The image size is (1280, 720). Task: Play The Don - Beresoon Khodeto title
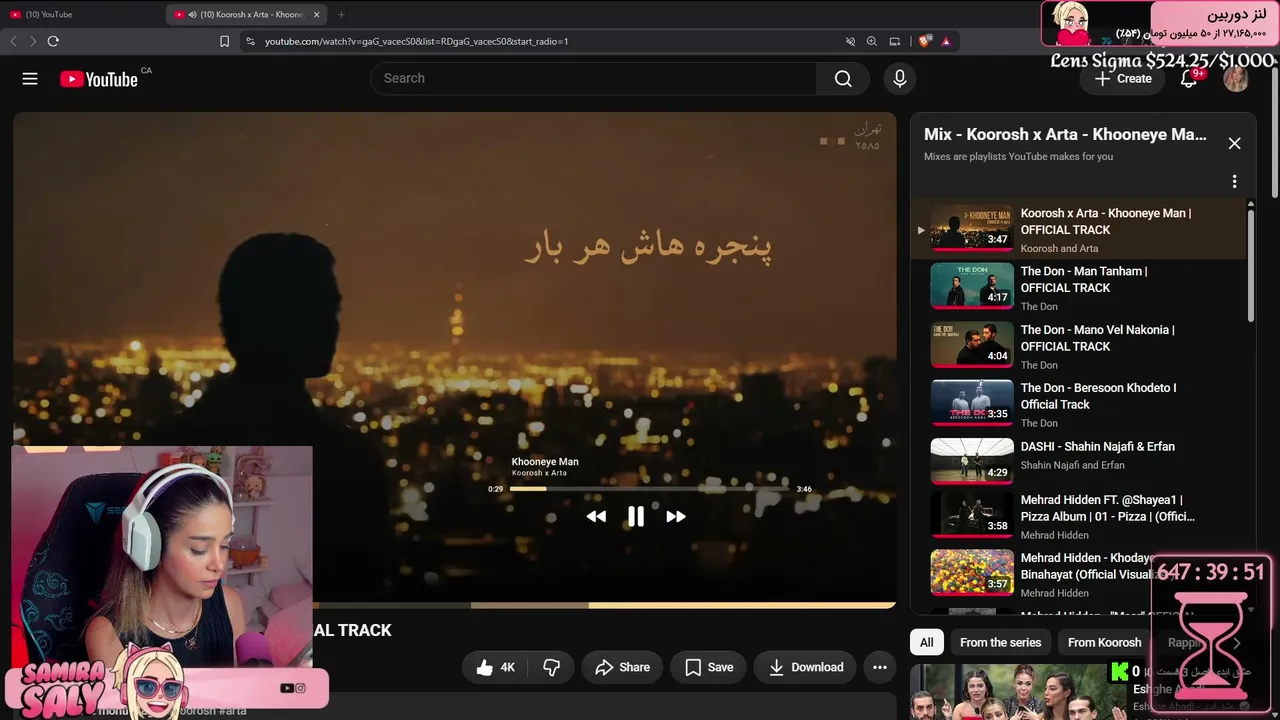pos(1098,396)
